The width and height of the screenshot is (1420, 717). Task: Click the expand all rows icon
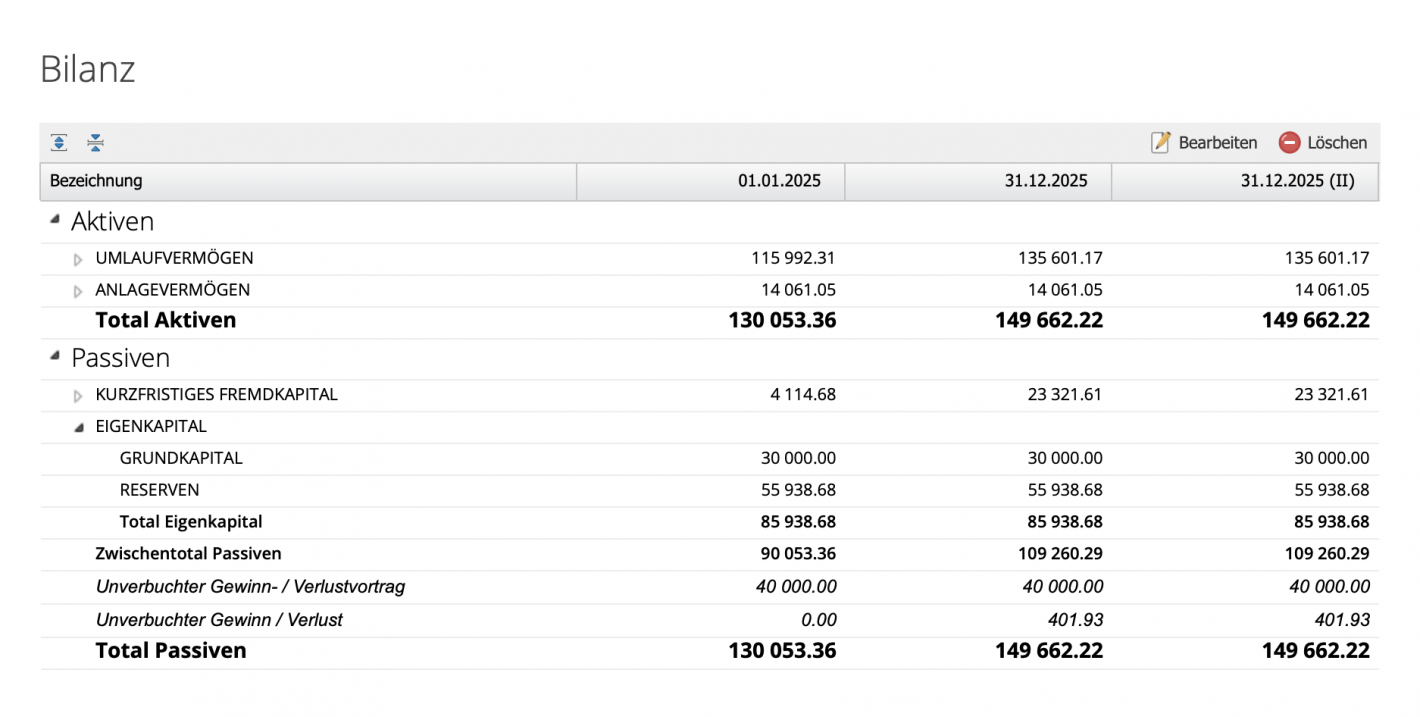(x=59, y=143)
